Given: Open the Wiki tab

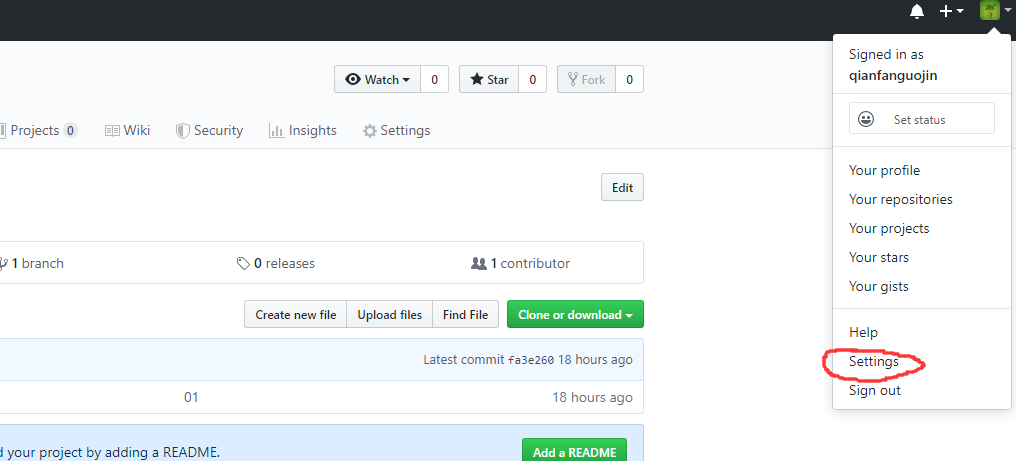Looking at the screenshot, I should pyautogui.click(x=127, y=130).
